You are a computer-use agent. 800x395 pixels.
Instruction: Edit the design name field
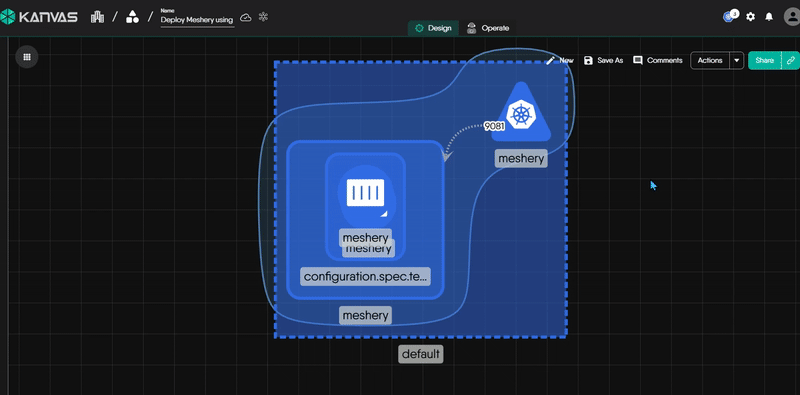(197, 20)
